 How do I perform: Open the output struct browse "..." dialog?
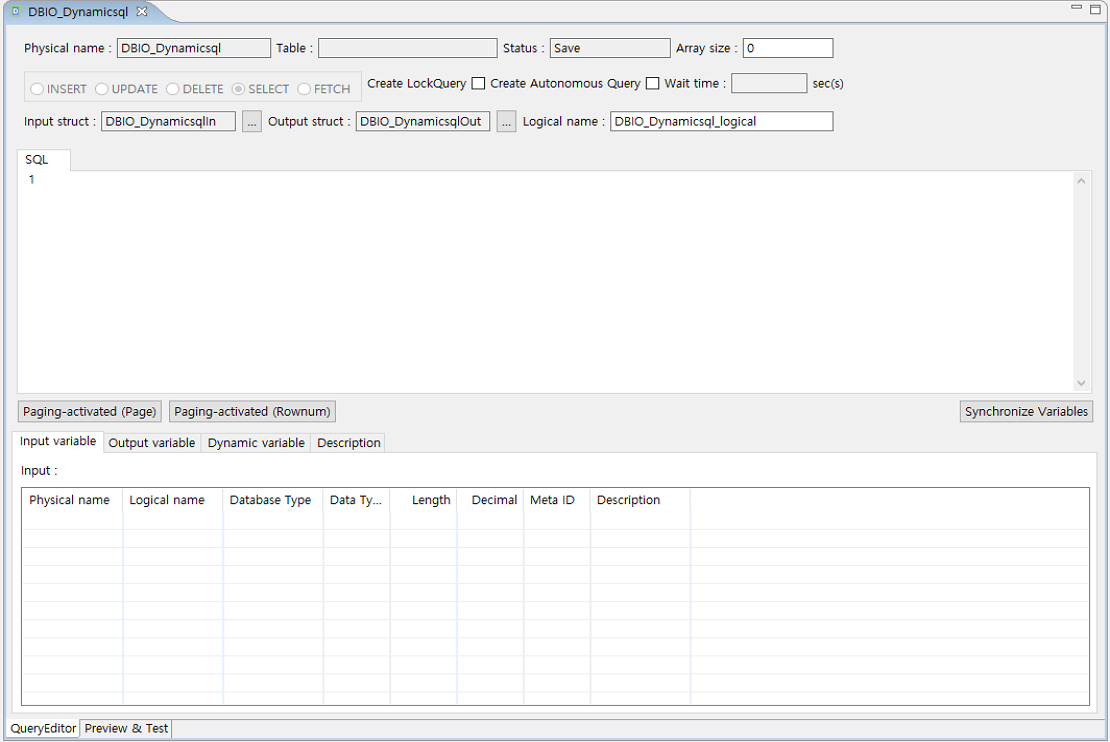(506, 121)
